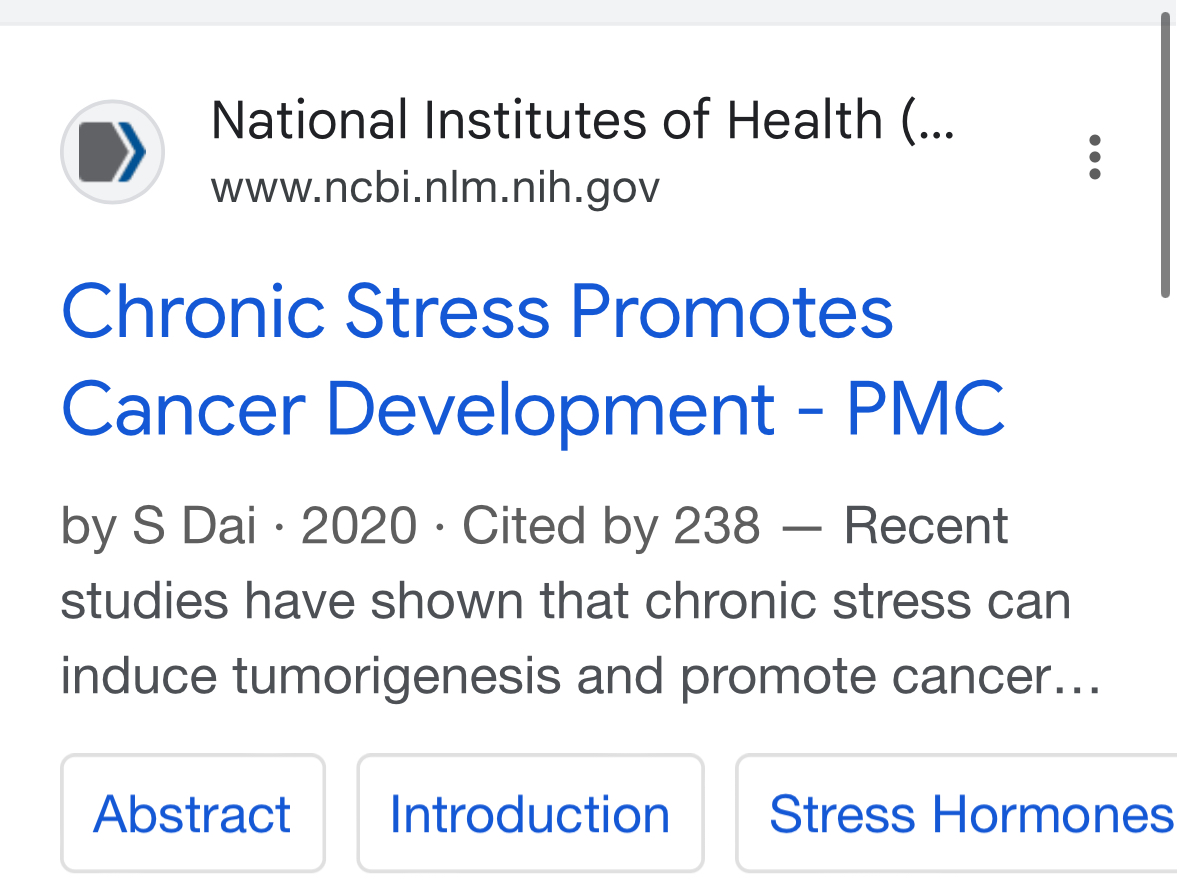
Task: Jump to the Abstract section chip
Action: (x=192, y=813)
